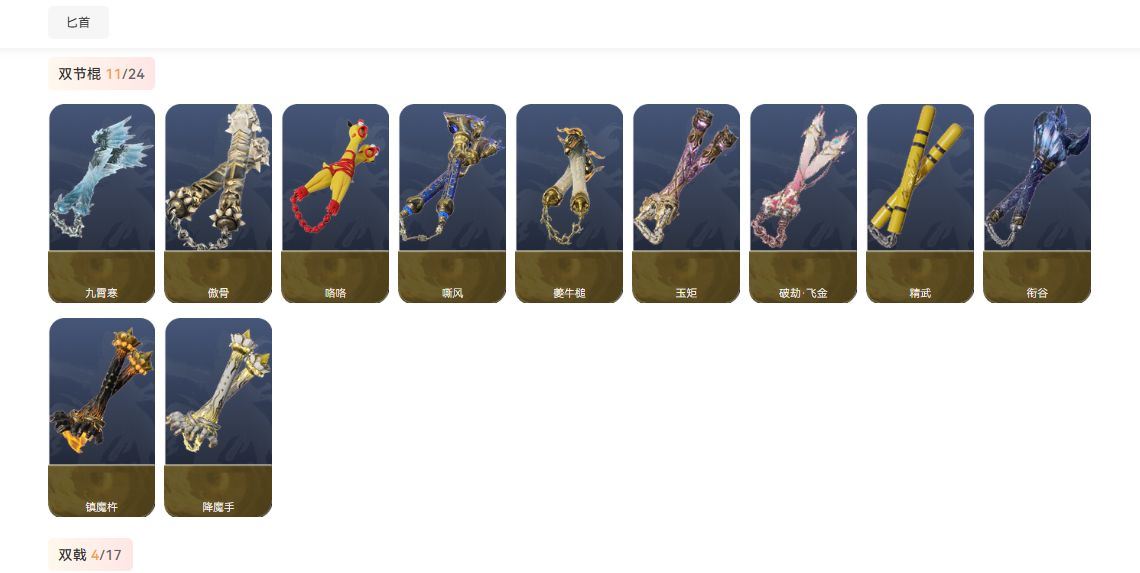Click the 九霄寒 name label text

pyautogui.click(x=102, y=293)
